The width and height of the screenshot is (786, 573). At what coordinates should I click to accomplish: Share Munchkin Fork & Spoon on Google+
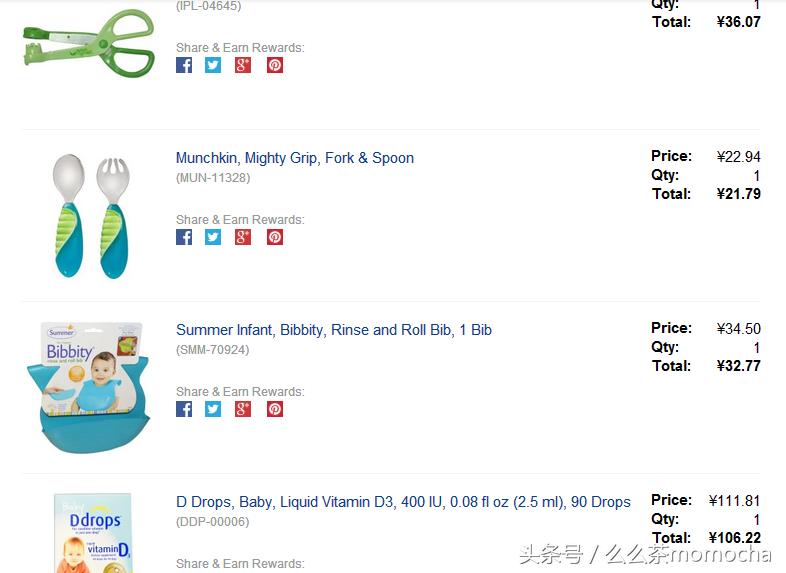coord(243,237)
